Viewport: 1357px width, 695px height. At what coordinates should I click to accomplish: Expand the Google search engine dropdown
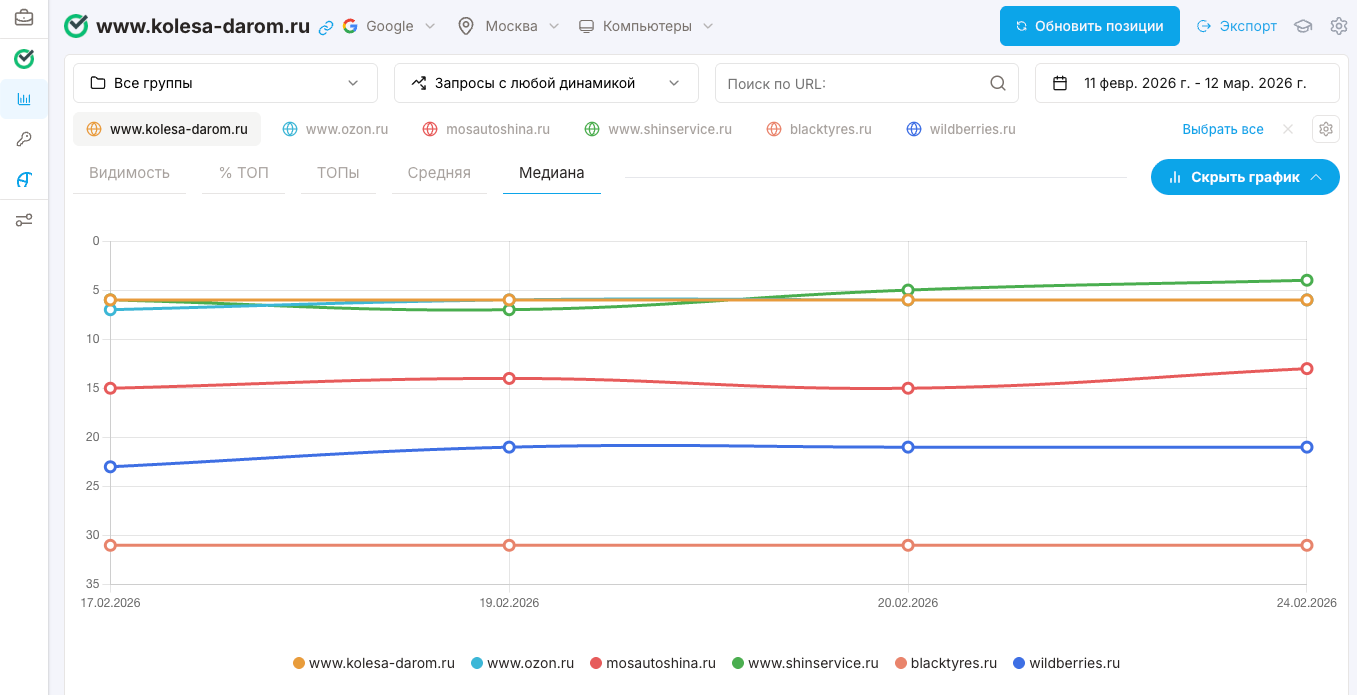(x=390, y=26)
